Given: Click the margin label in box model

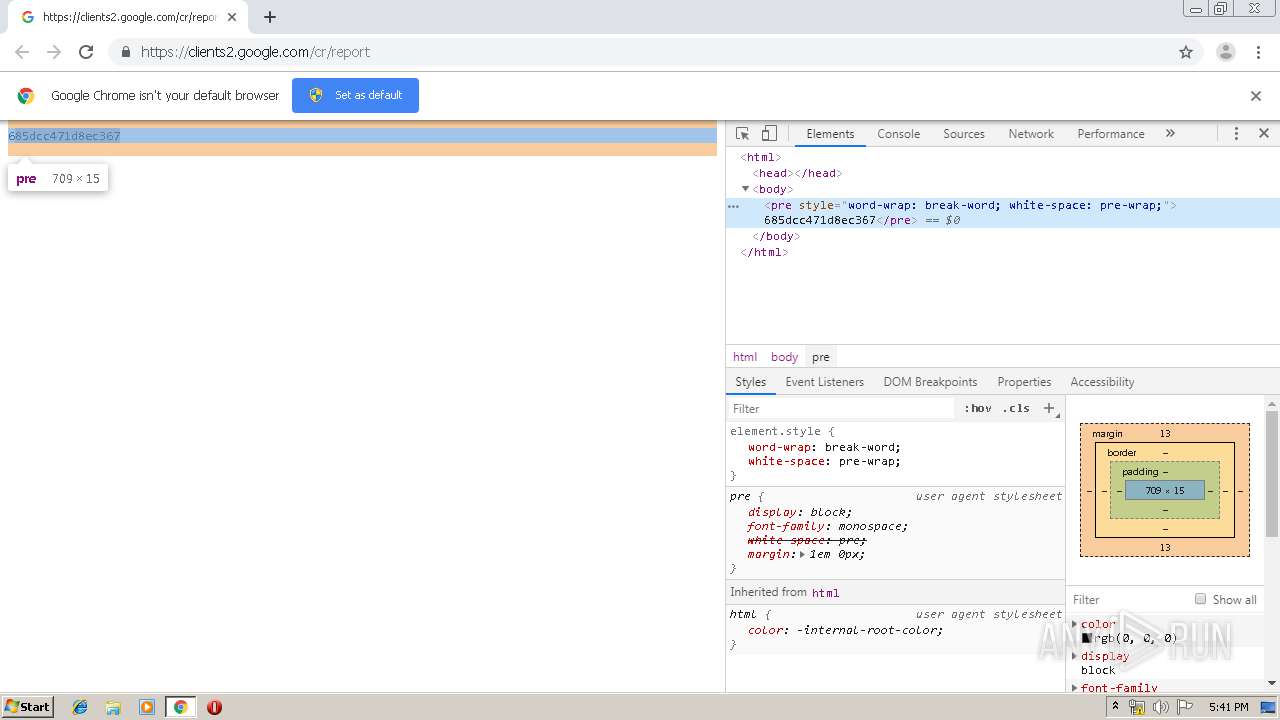Looking at the screenshot, I should pos(1107,434).
